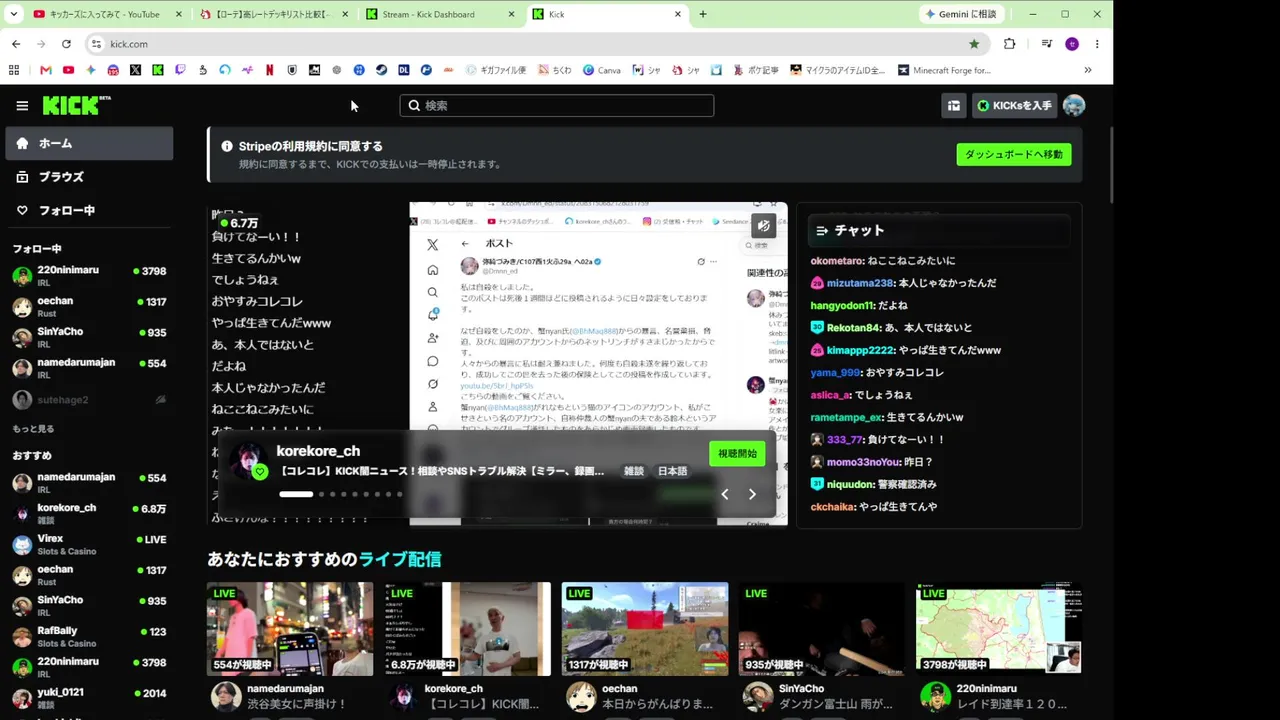Open the Minecraft Forge bookmark
Viewport: 1280px width, 720px height.
[945, 70]
